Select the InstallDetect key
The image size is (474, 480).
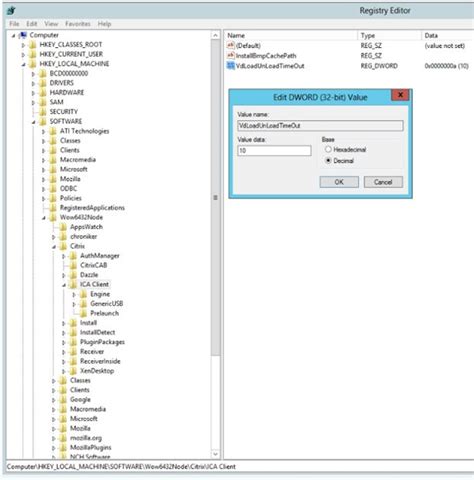pos(98,333)
